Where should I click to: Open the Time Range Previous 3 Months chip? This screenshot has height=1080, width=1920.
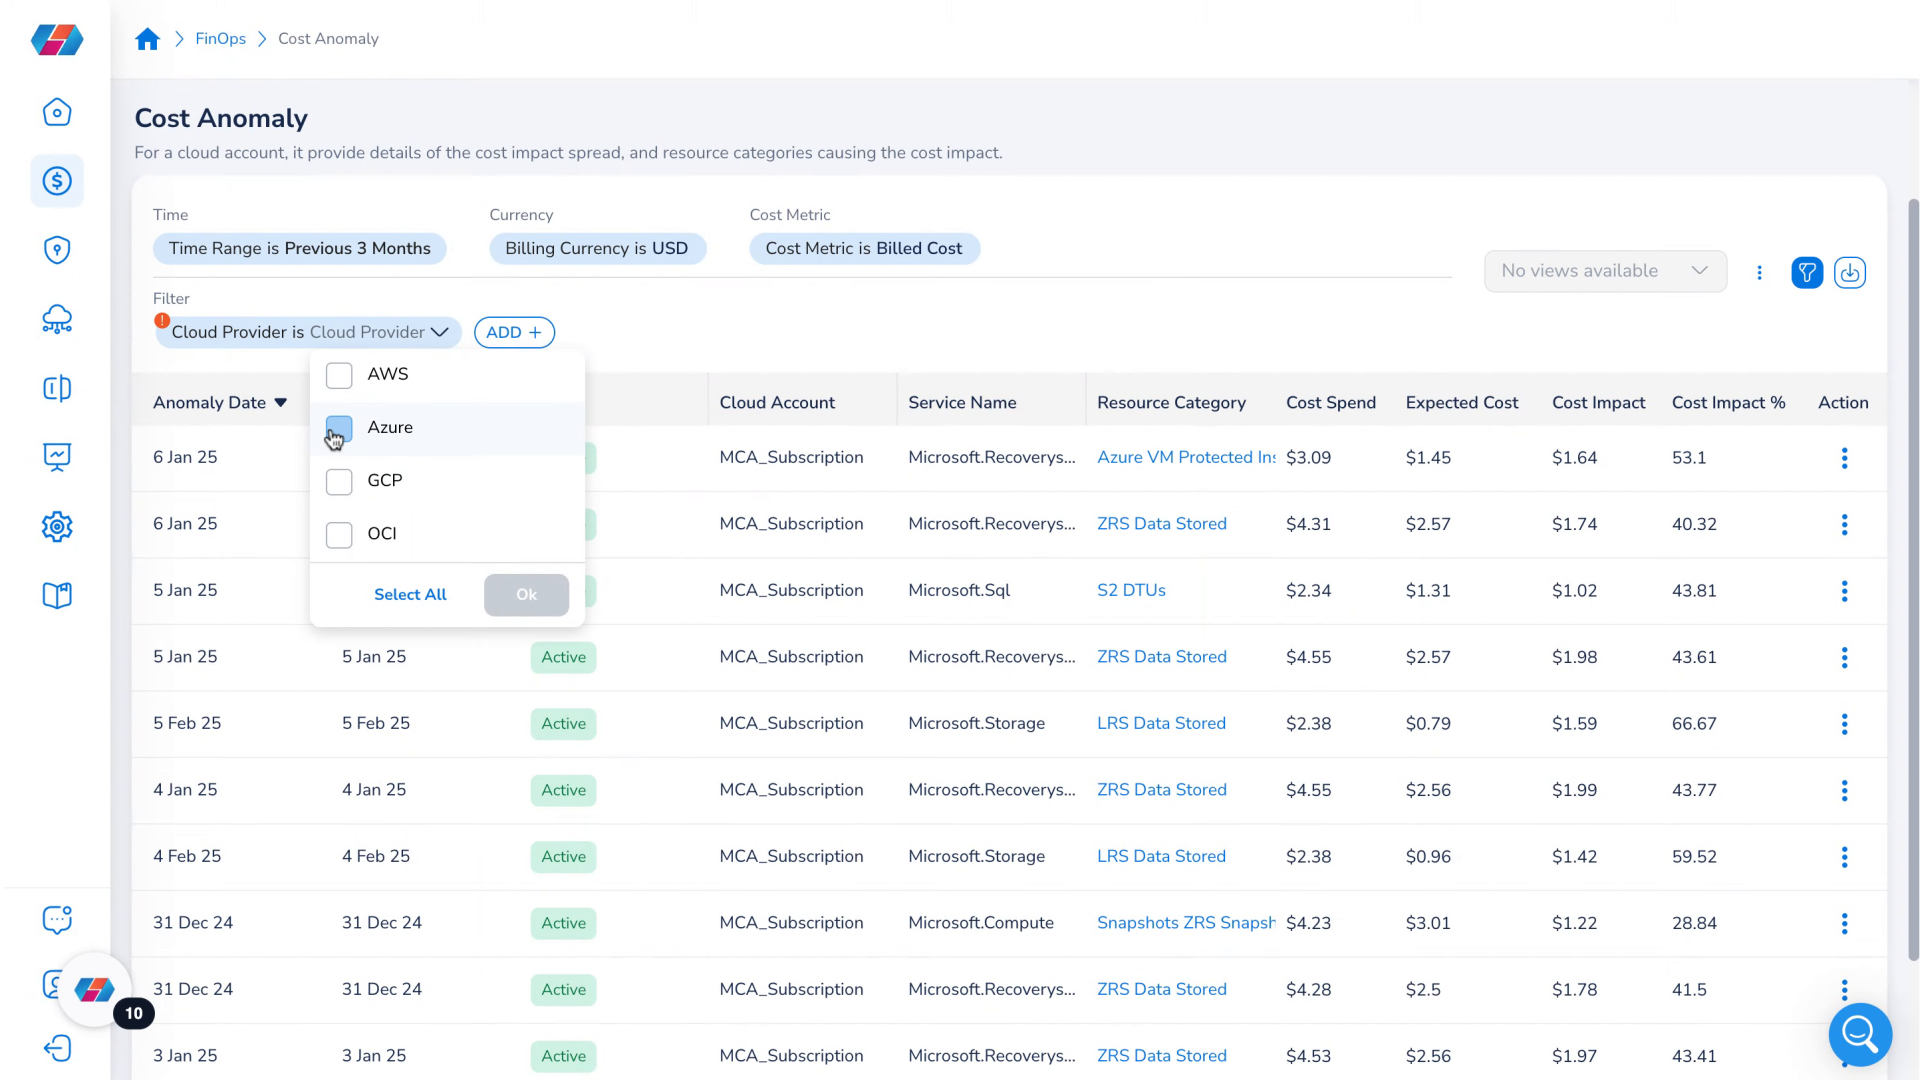click(x=299, y=248)
